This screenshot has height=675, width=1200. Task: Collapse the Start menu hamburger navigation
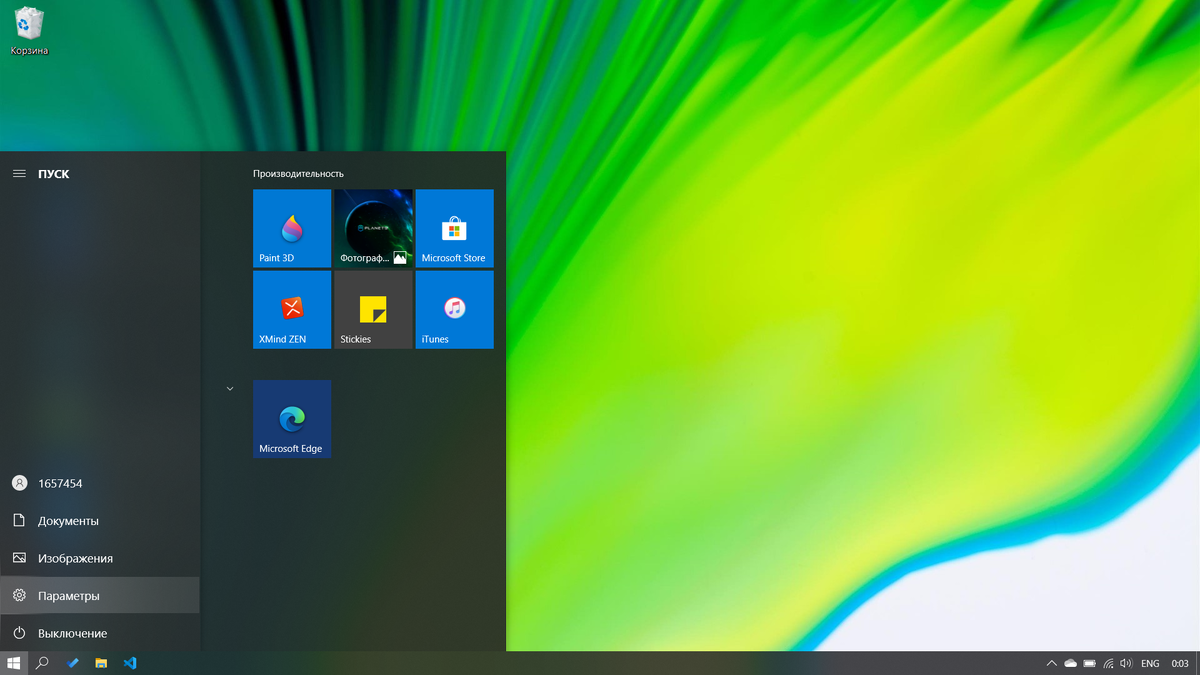tap(19, 174)
